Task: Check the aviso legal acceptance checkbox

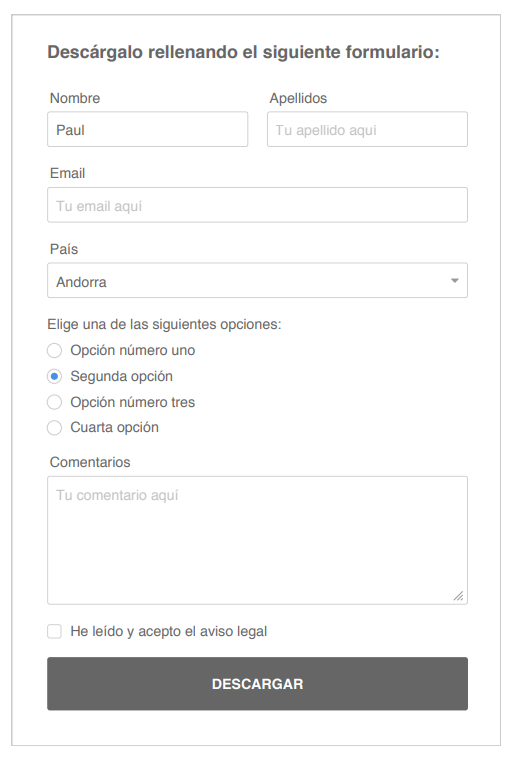Action: click(x=54, y=632)
